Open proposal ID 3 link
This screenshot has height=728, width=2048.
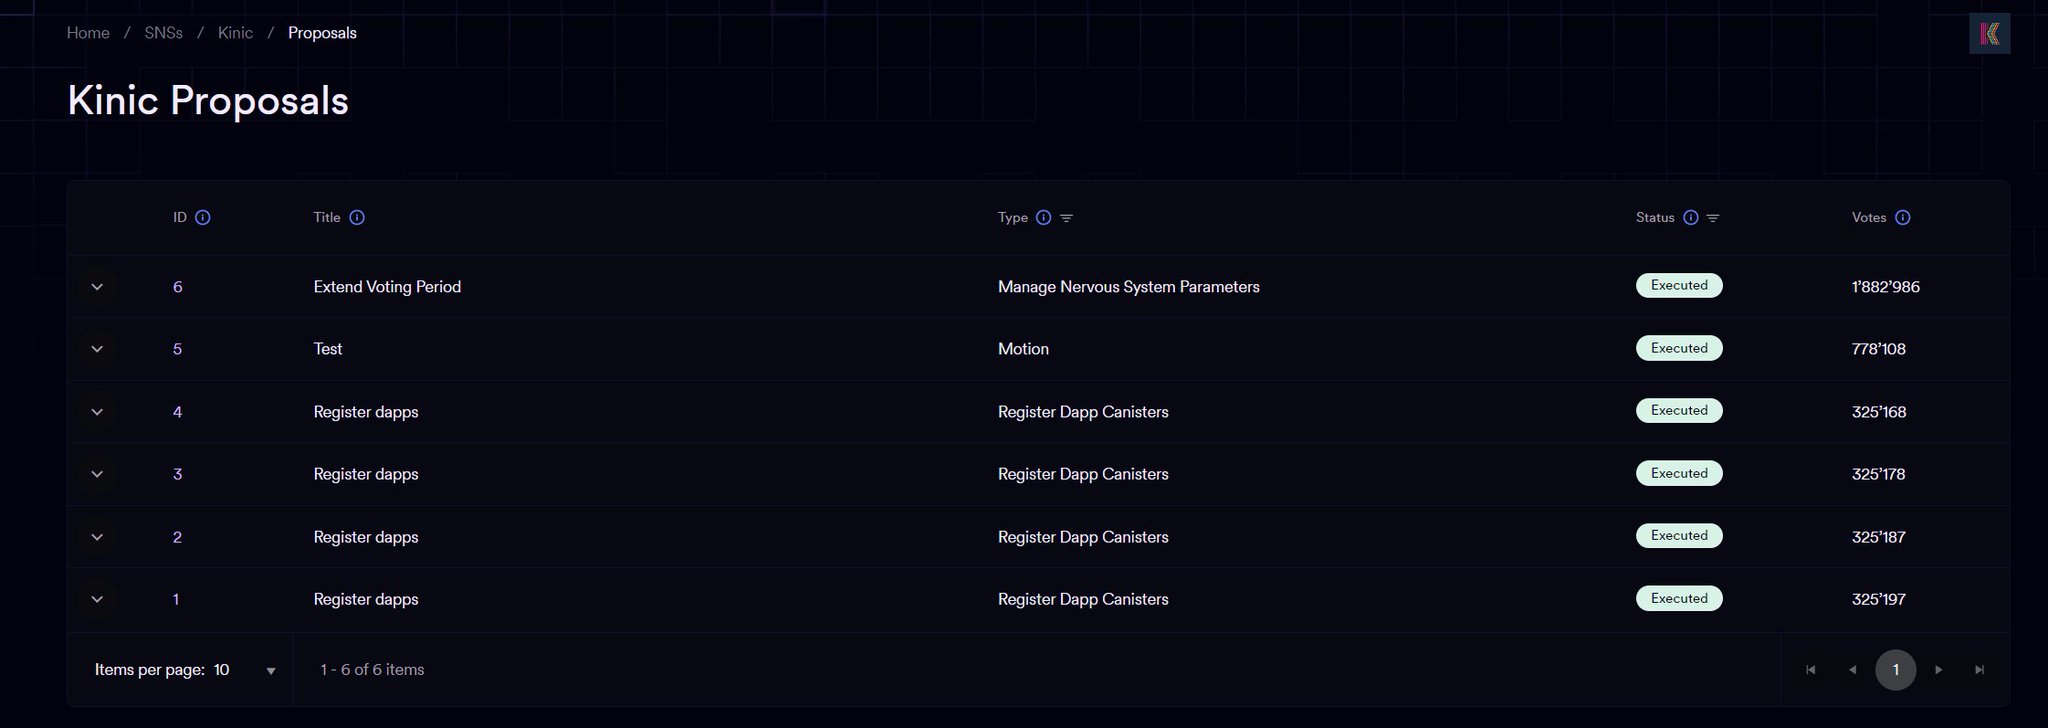(x=177, y=474)
